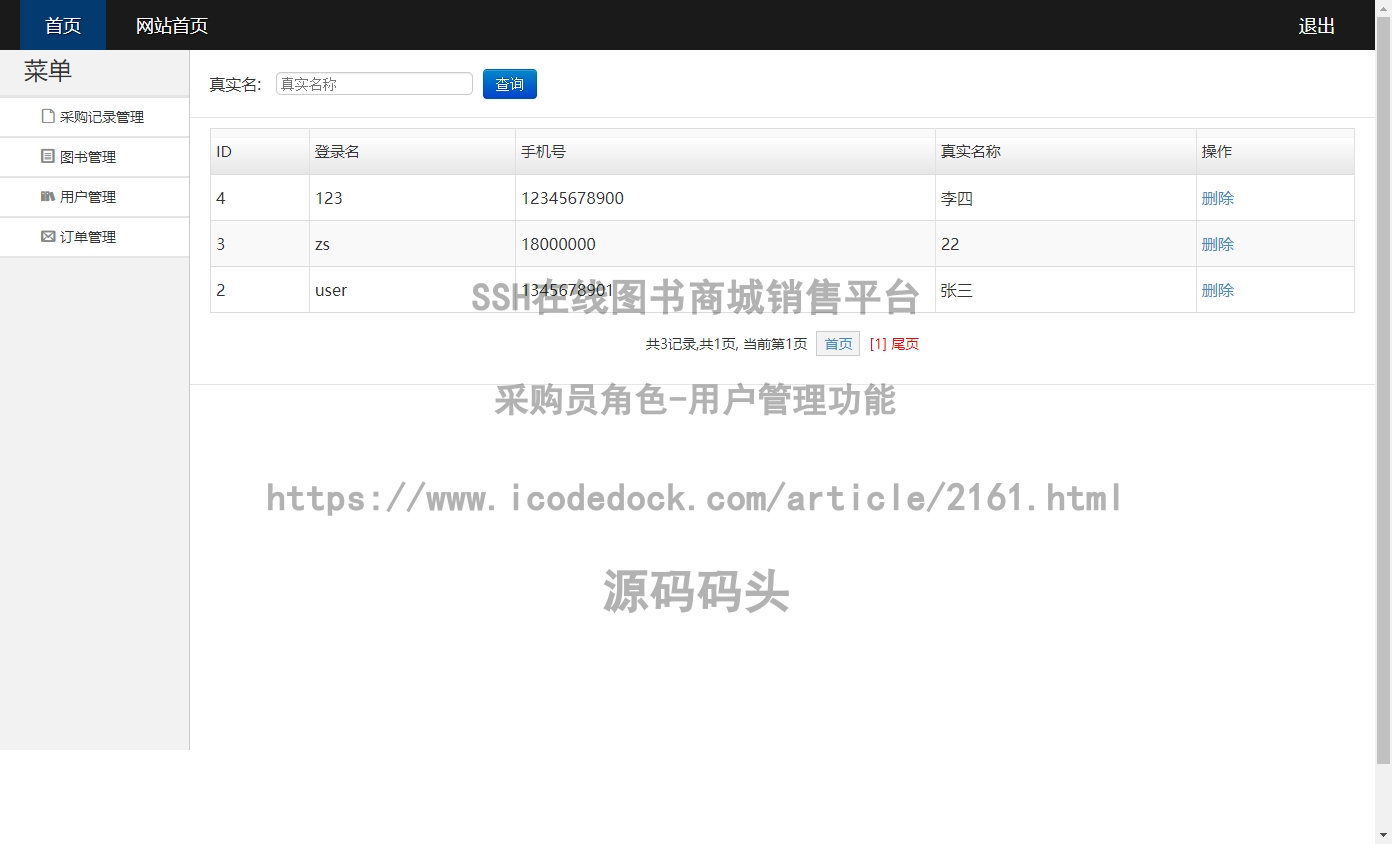1392x844 pixels.
Task: Click the books icon beside 用户管理
Action: (48, 196)
